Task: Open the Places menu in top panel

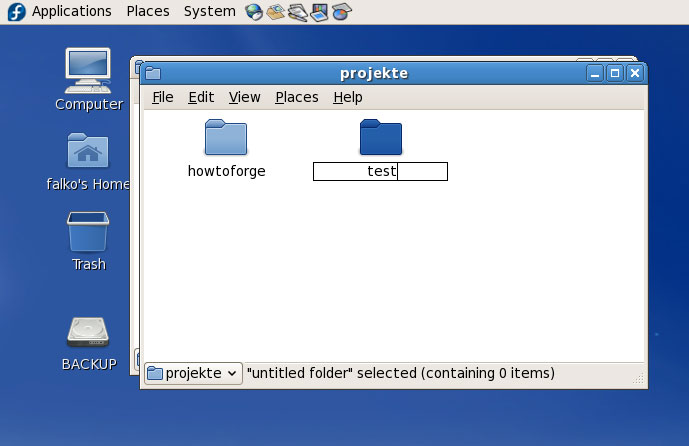Action: point(148,11)
